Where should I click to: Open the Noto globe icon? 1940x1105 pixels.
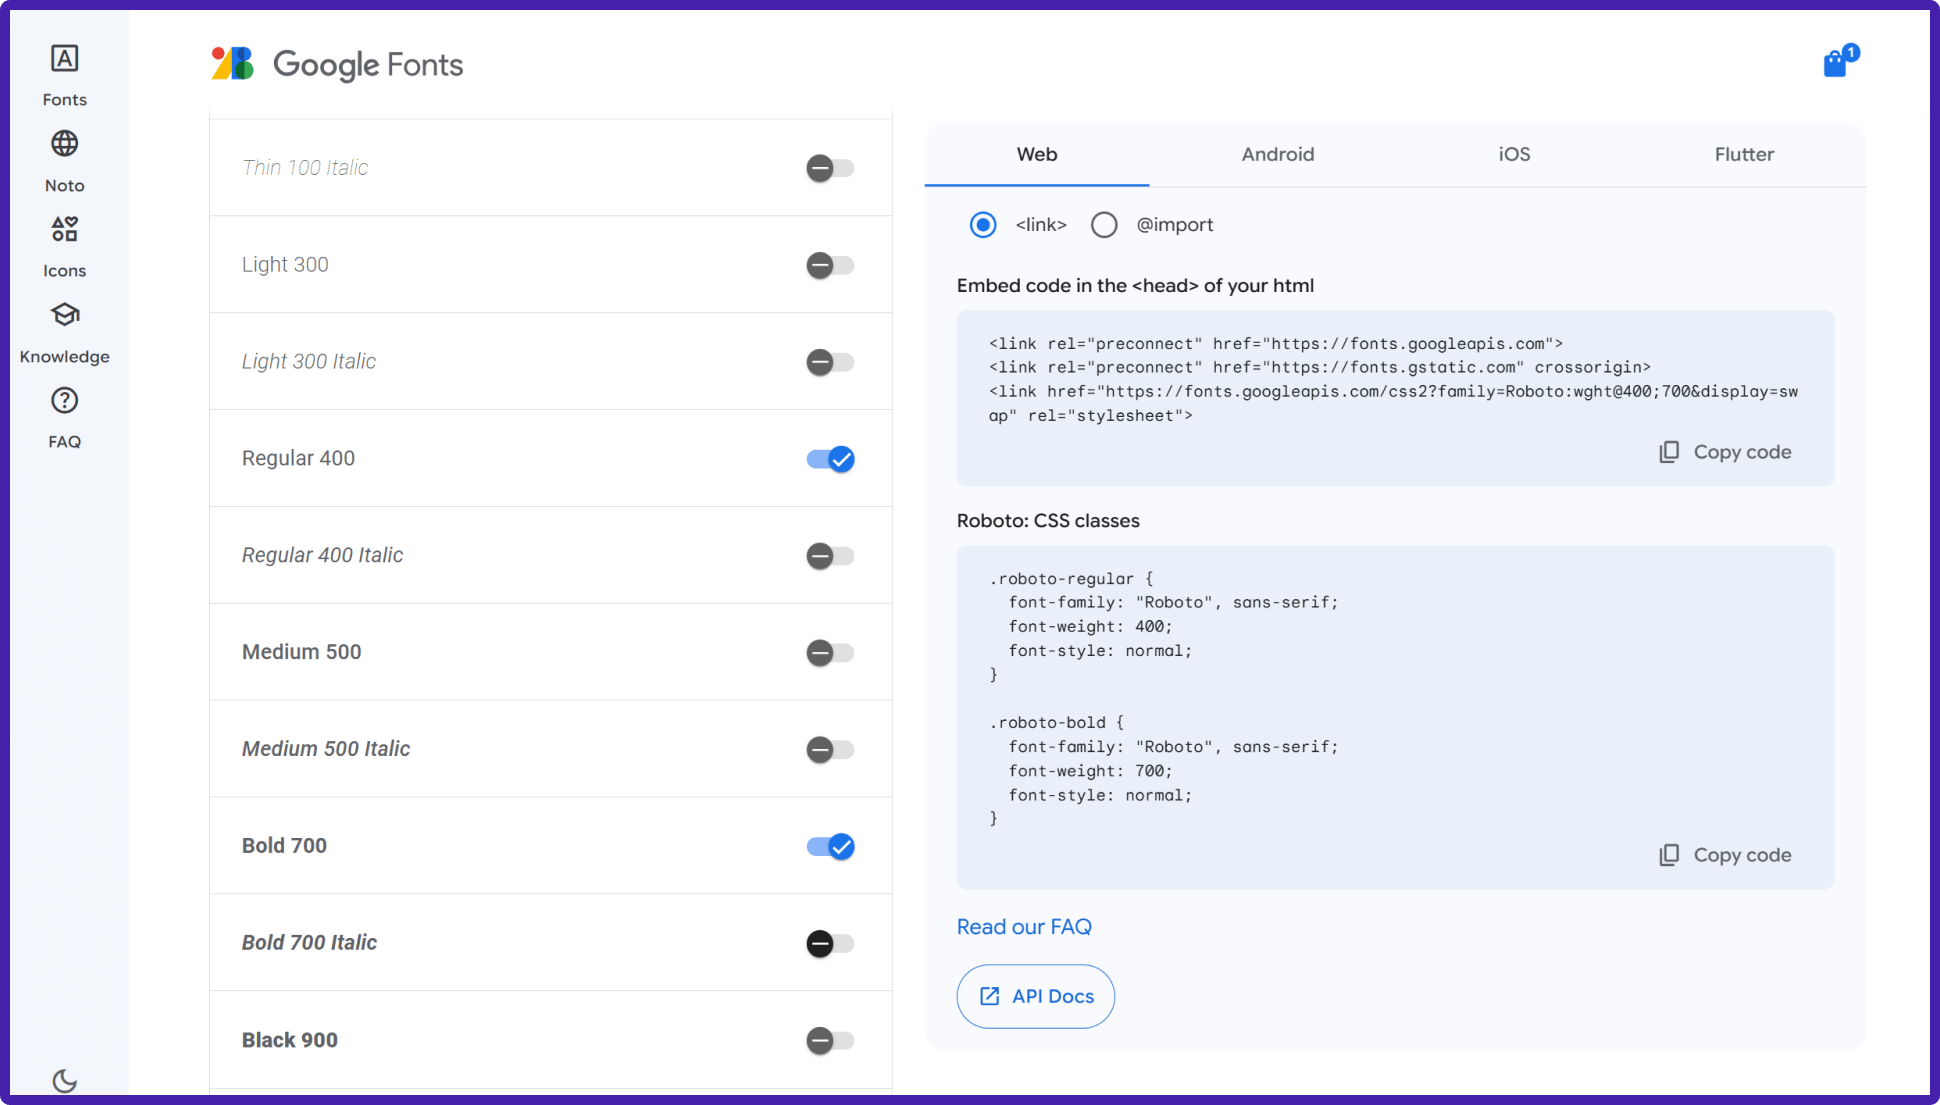[65, 144]
